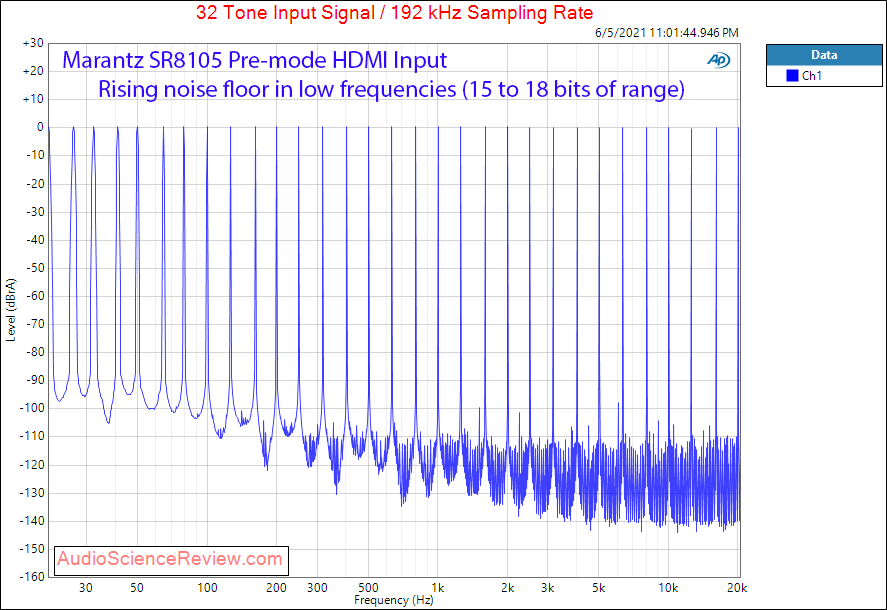Click the AudioScienceReview.com label box
Image resolution: width=887 pixels, height=610 pixels.
tap(171, 560)
